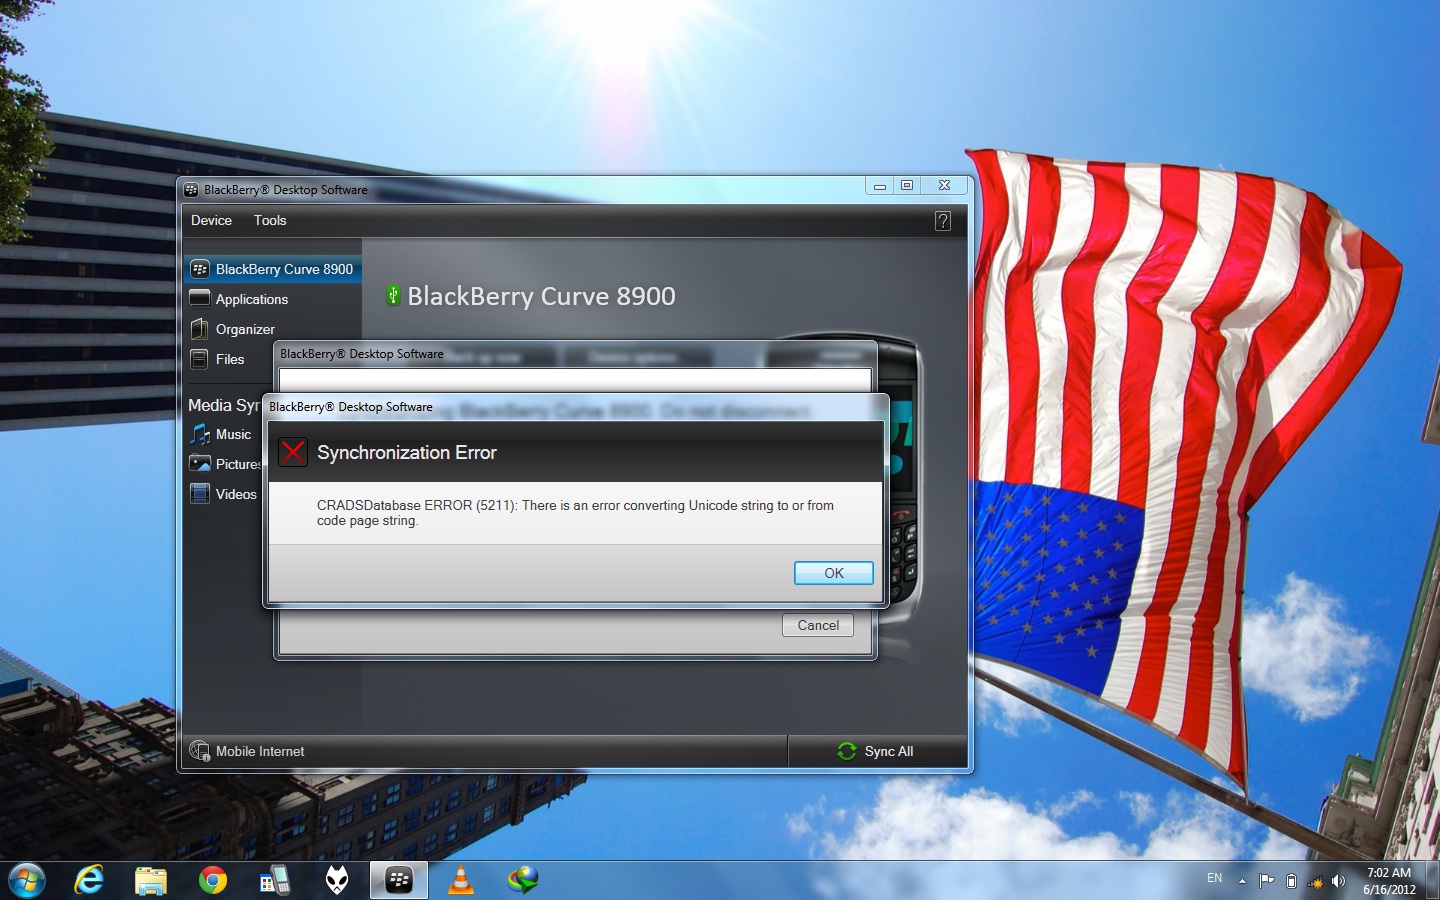Click the Media Sync section heading

pos(224,405)
